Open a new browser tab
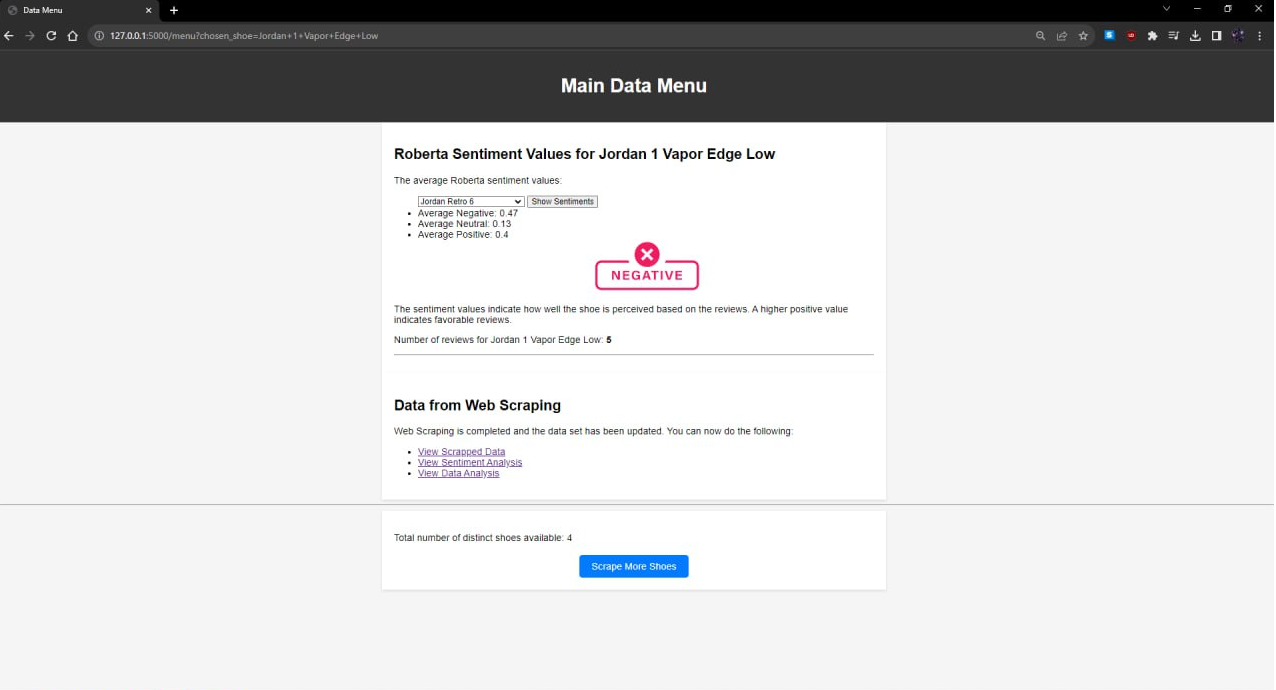Viewport: 1276px width, 690px height. coord(174,10)
